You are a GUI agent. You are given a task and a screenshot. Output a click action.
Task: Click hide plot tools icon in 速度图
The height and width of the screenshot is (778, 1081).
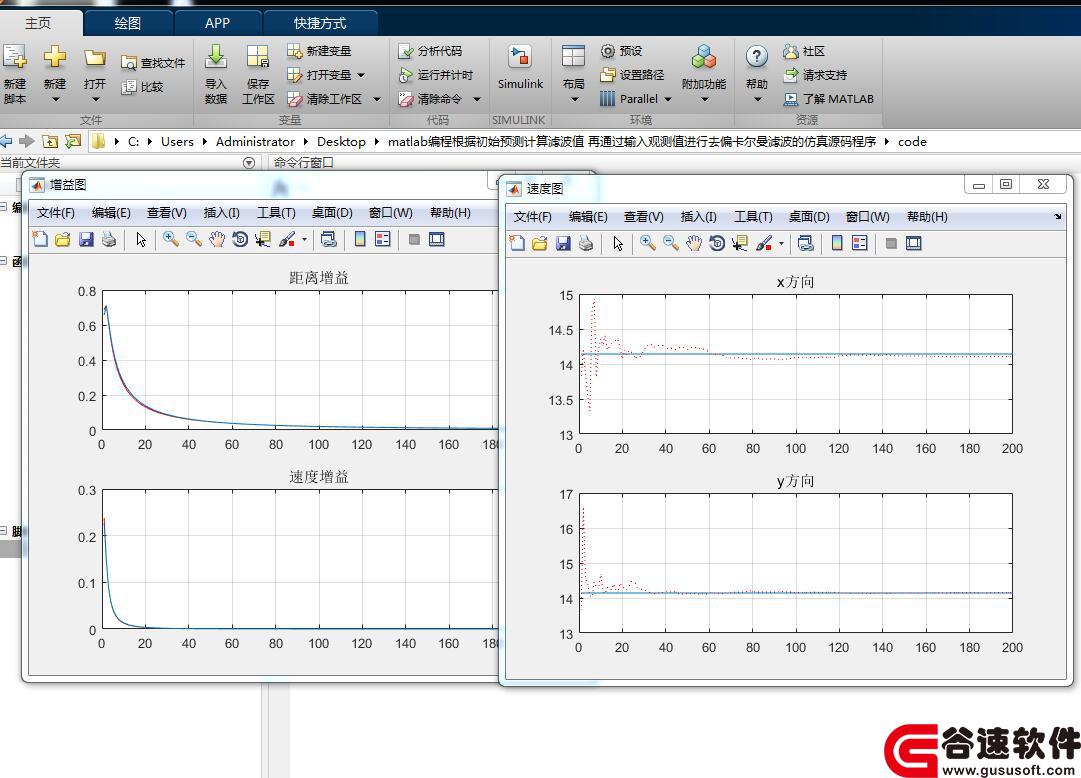[891, 243]
